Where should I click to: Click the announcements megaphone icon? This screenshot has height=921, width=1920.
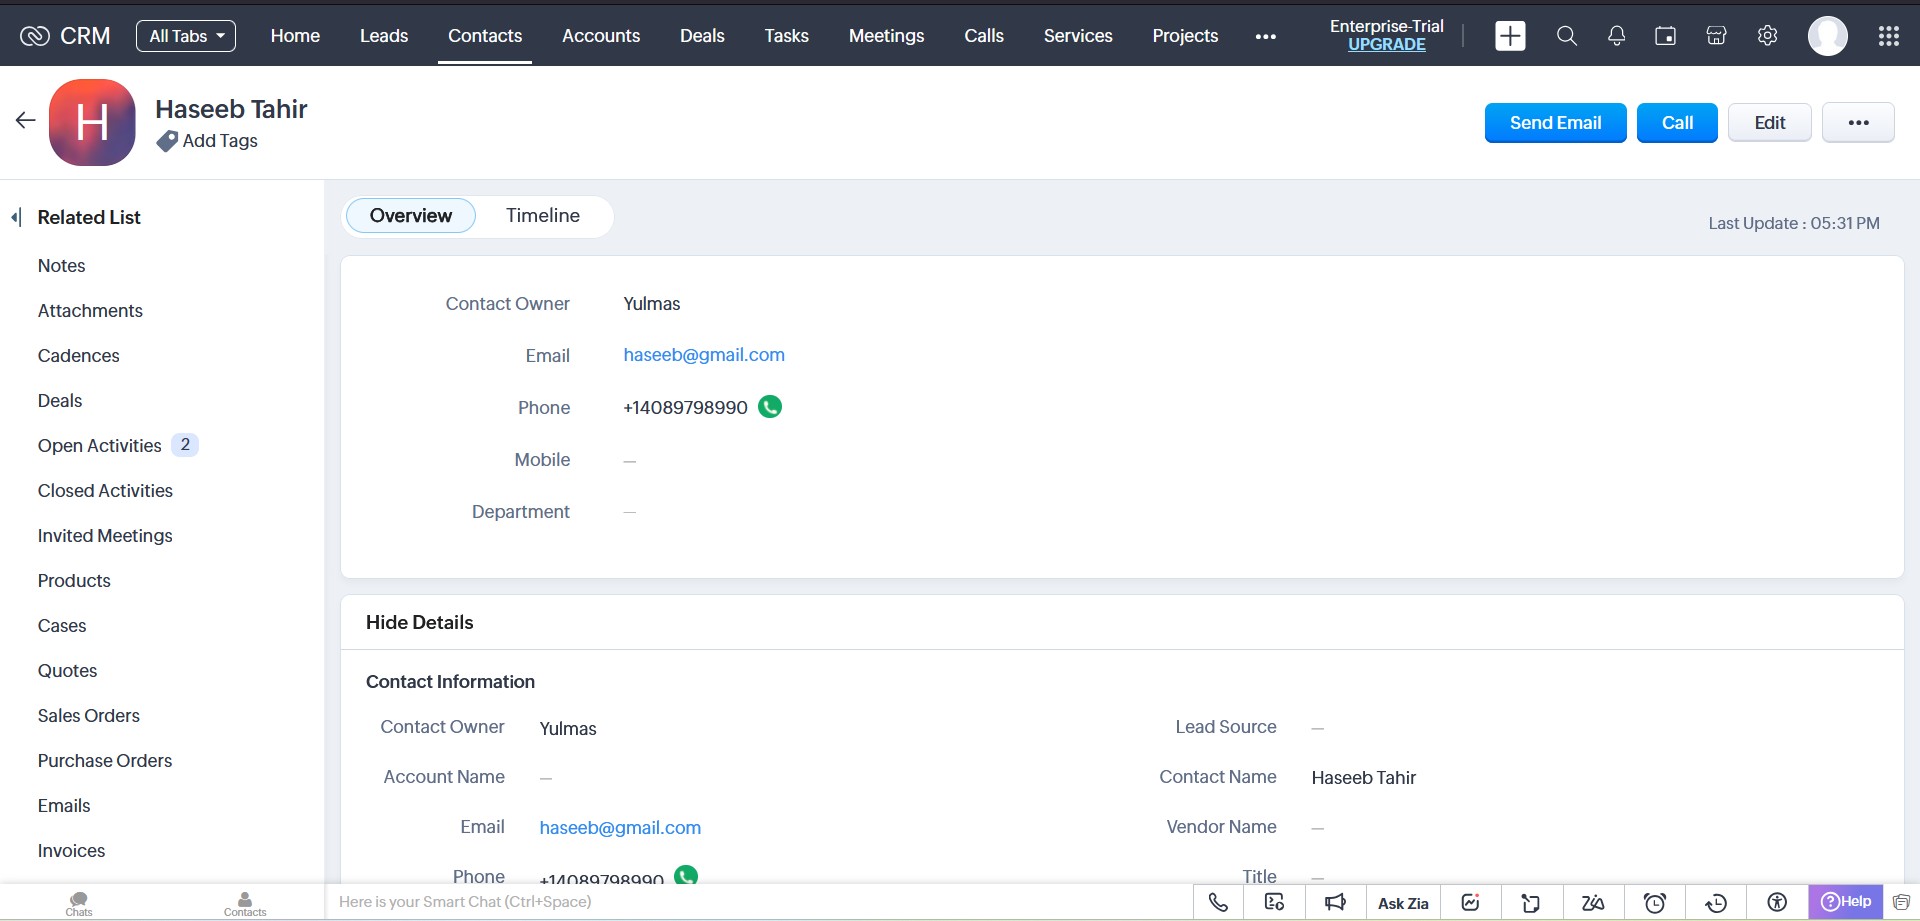pyautogui.click(x=1335, y=903)
